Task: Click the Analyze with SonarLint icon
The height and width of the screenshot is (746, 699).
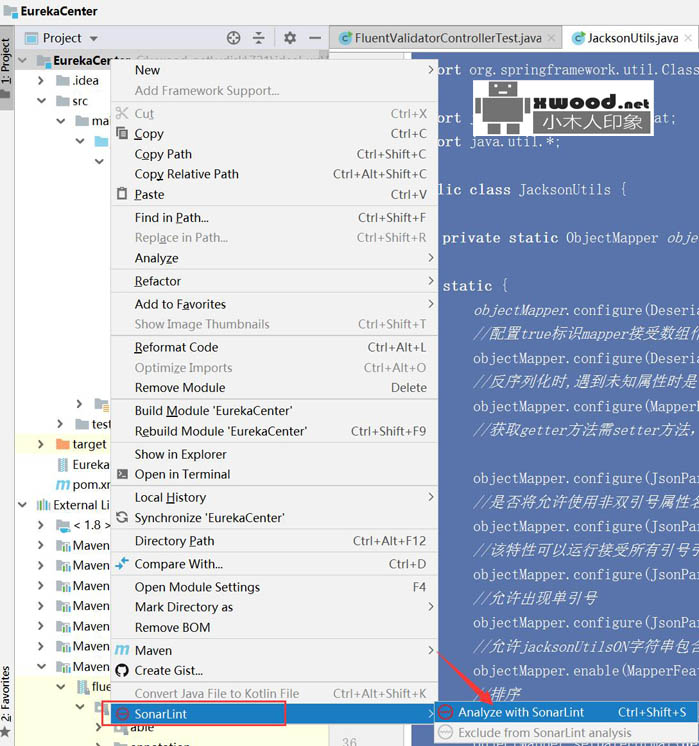Action: [445, 712]
